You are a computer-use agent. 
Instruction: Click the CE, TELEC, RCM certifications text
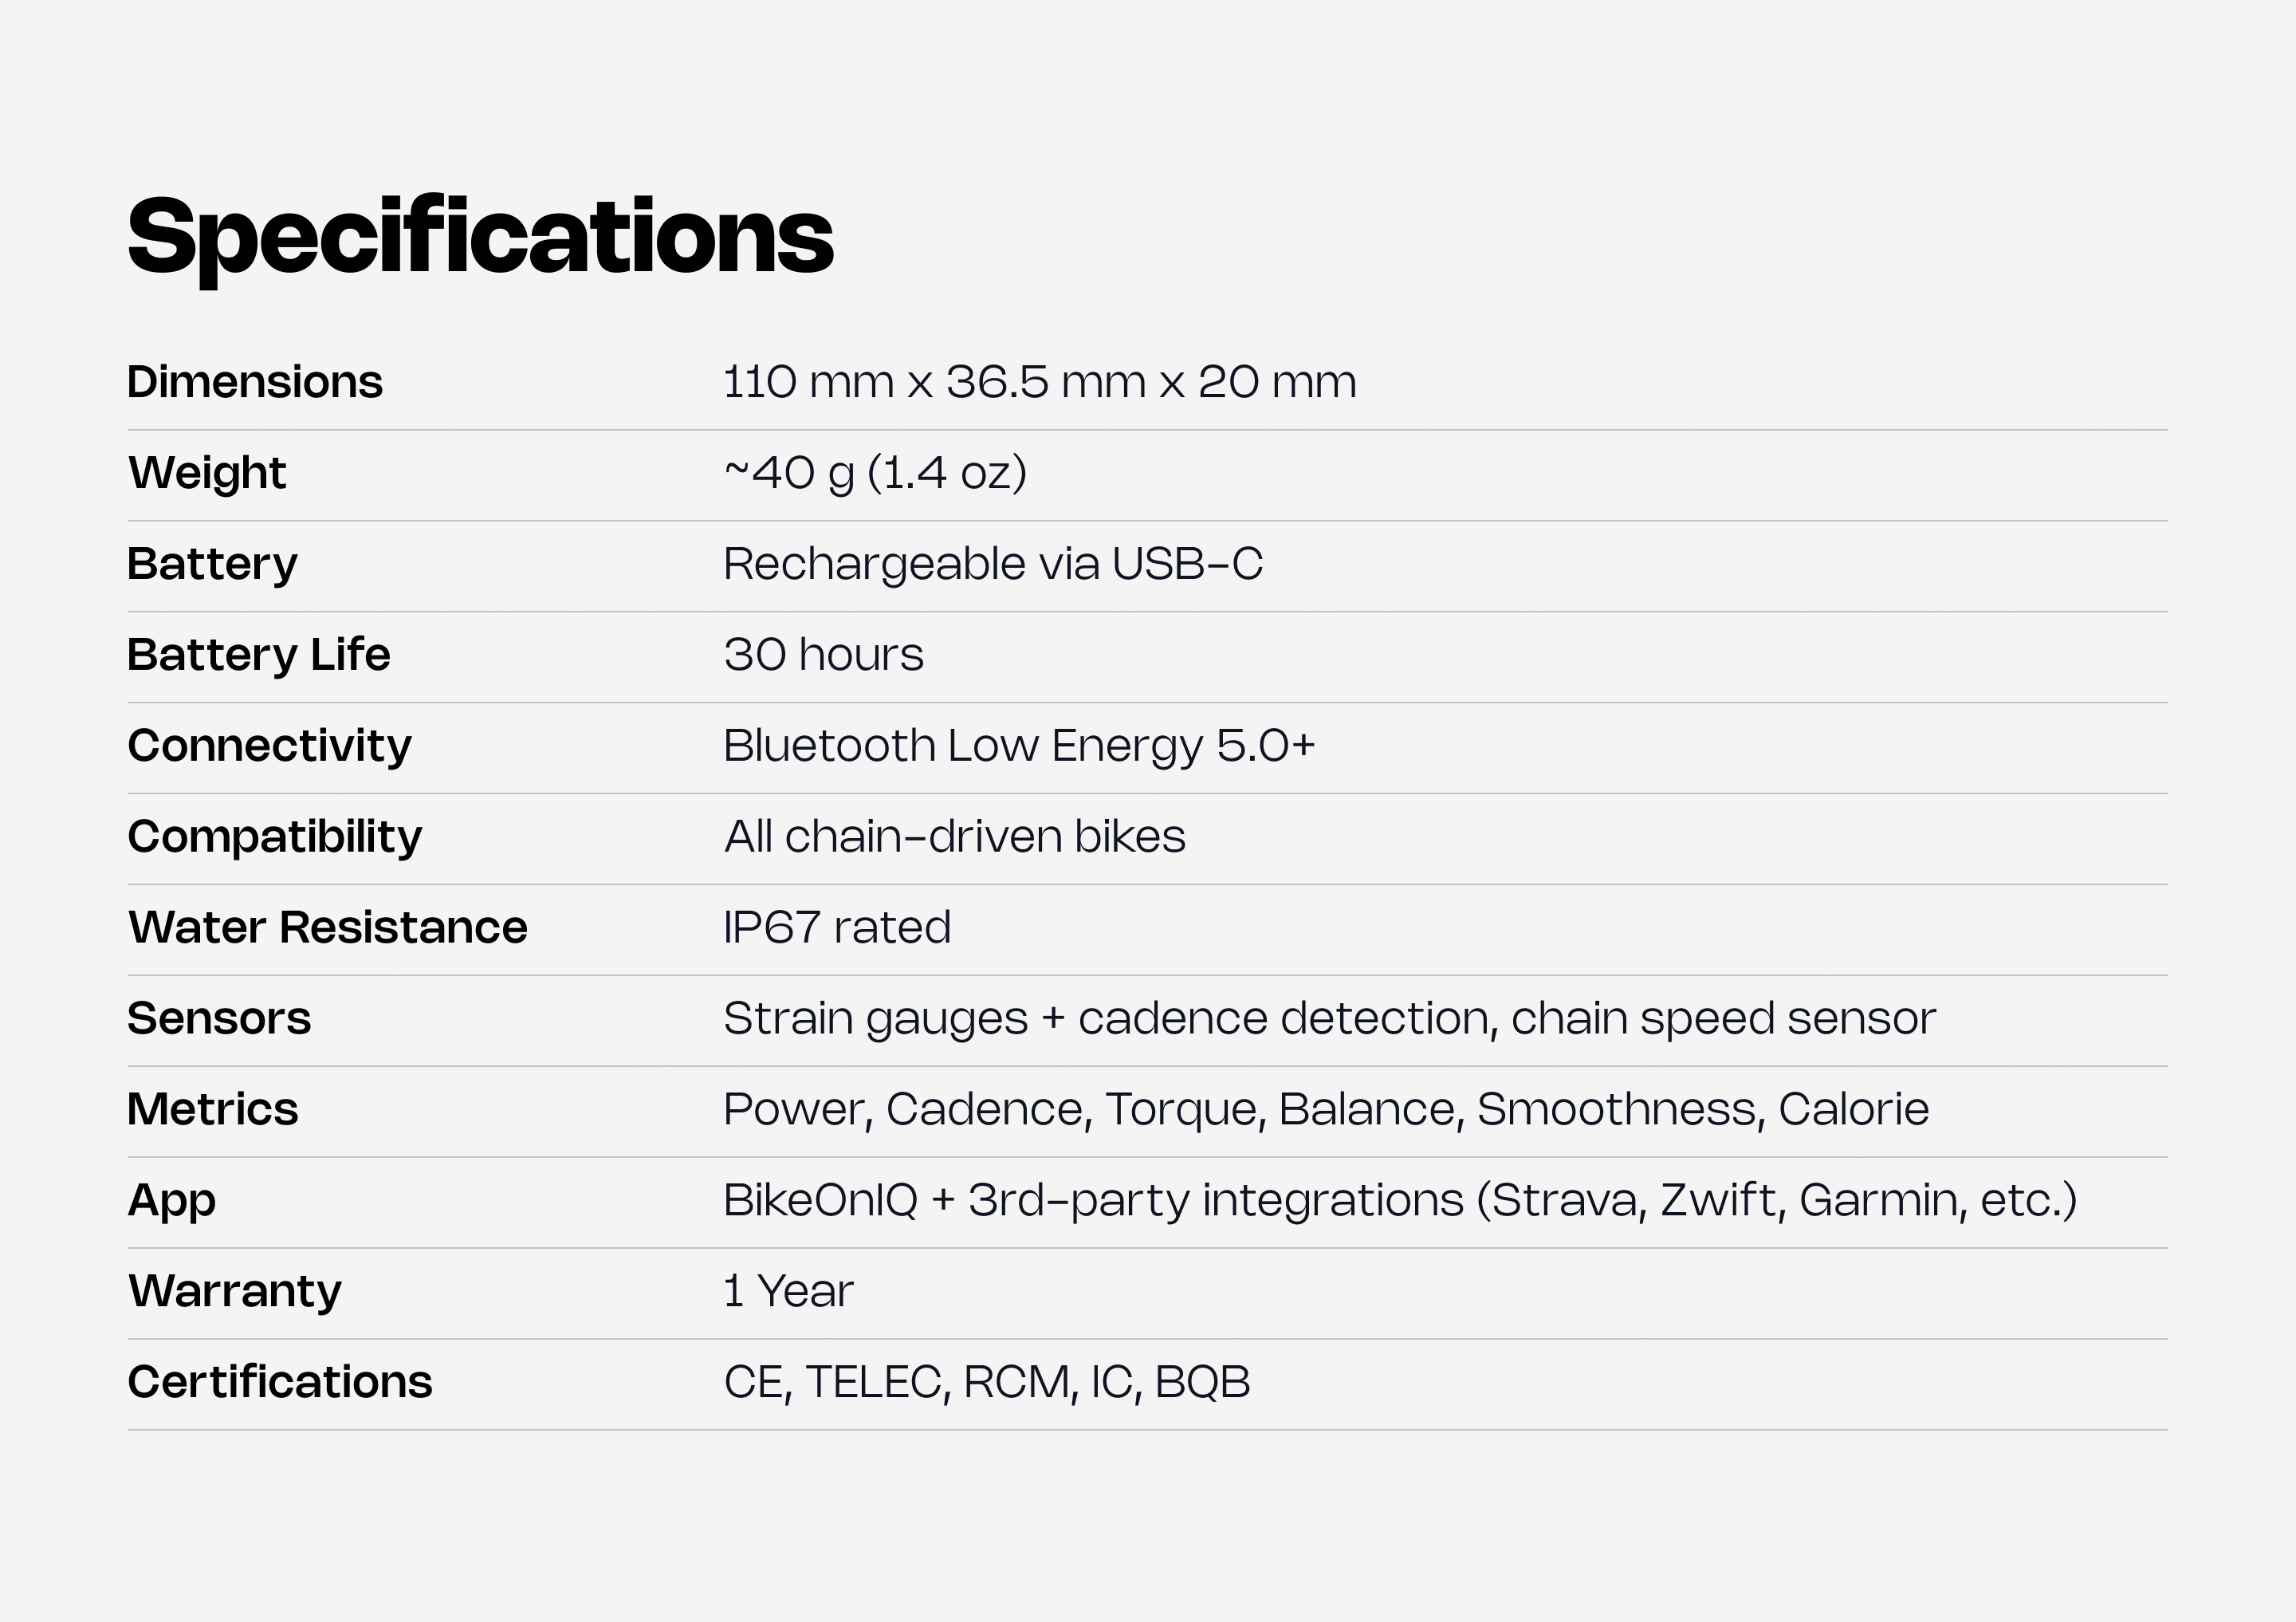tap(986, 1383)
